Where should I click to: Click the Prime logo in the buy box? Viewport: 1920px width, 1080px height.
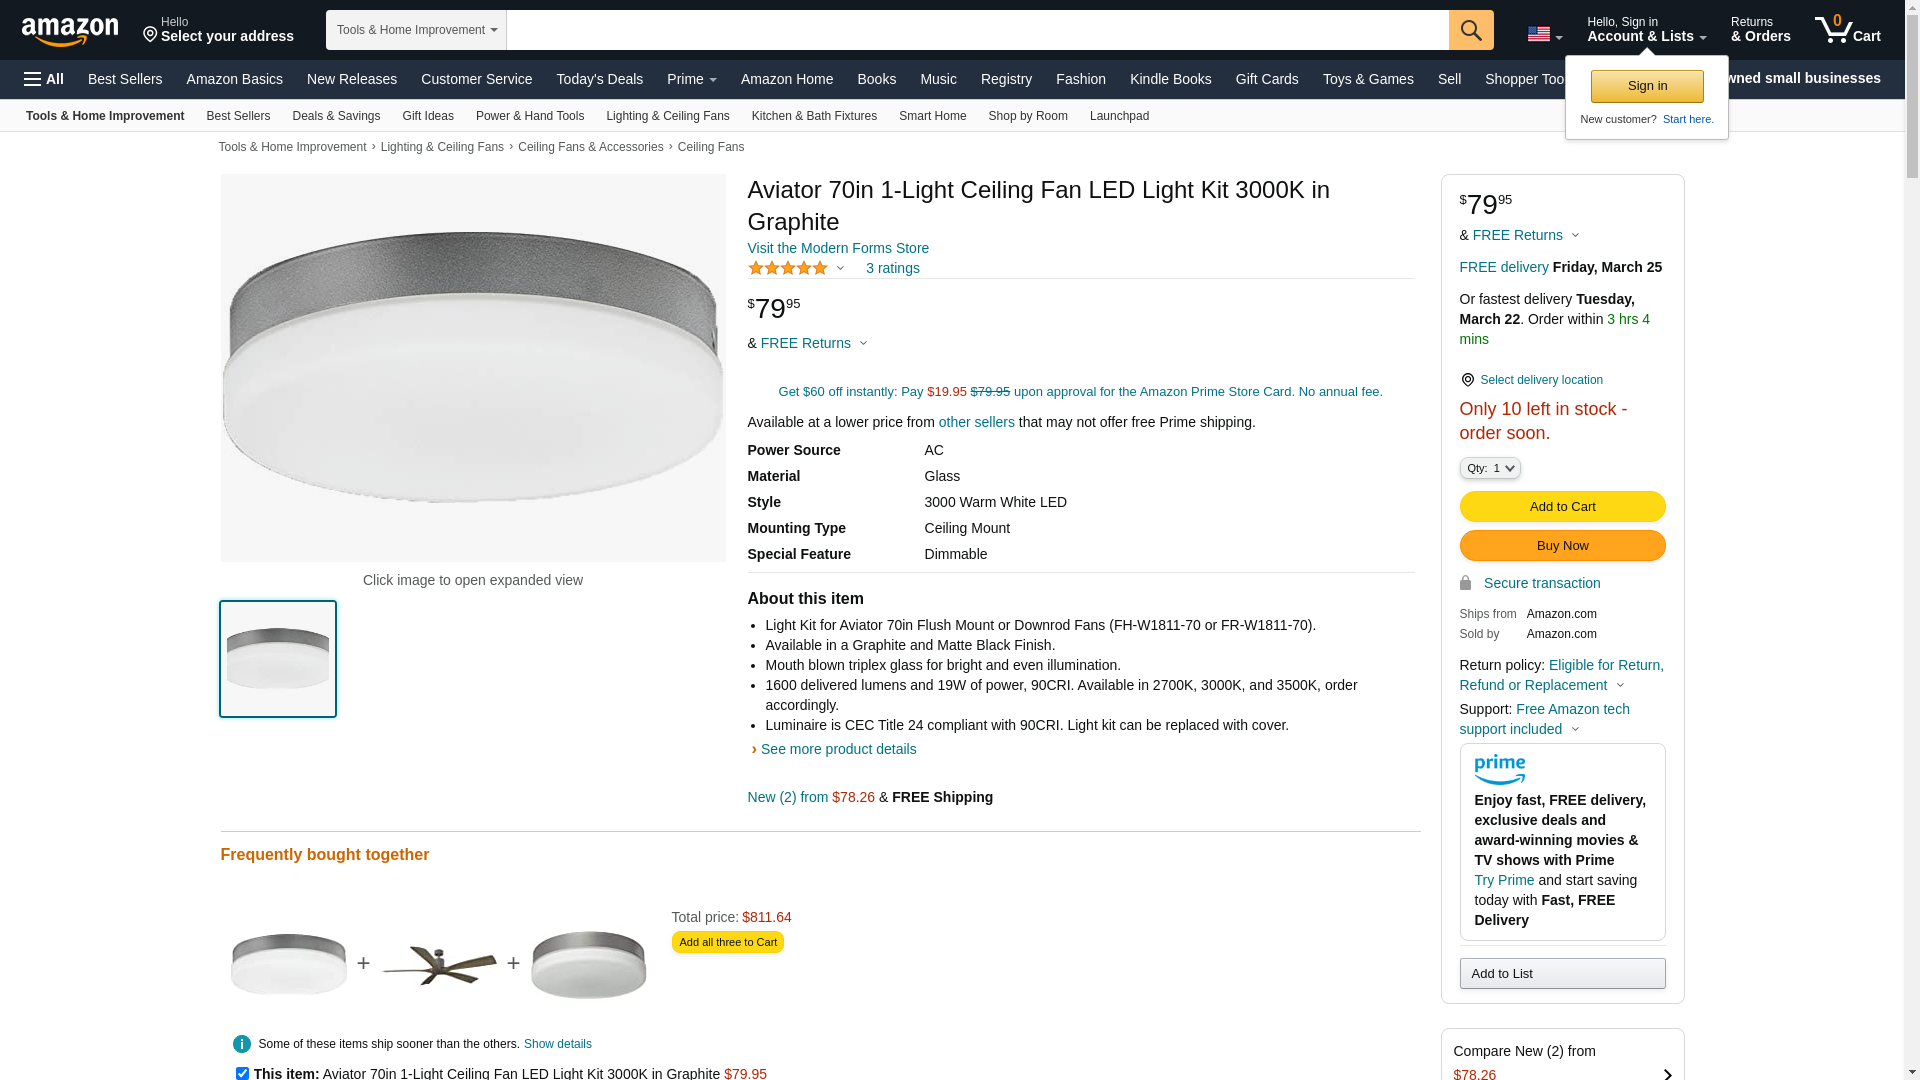click(1499, 769)
